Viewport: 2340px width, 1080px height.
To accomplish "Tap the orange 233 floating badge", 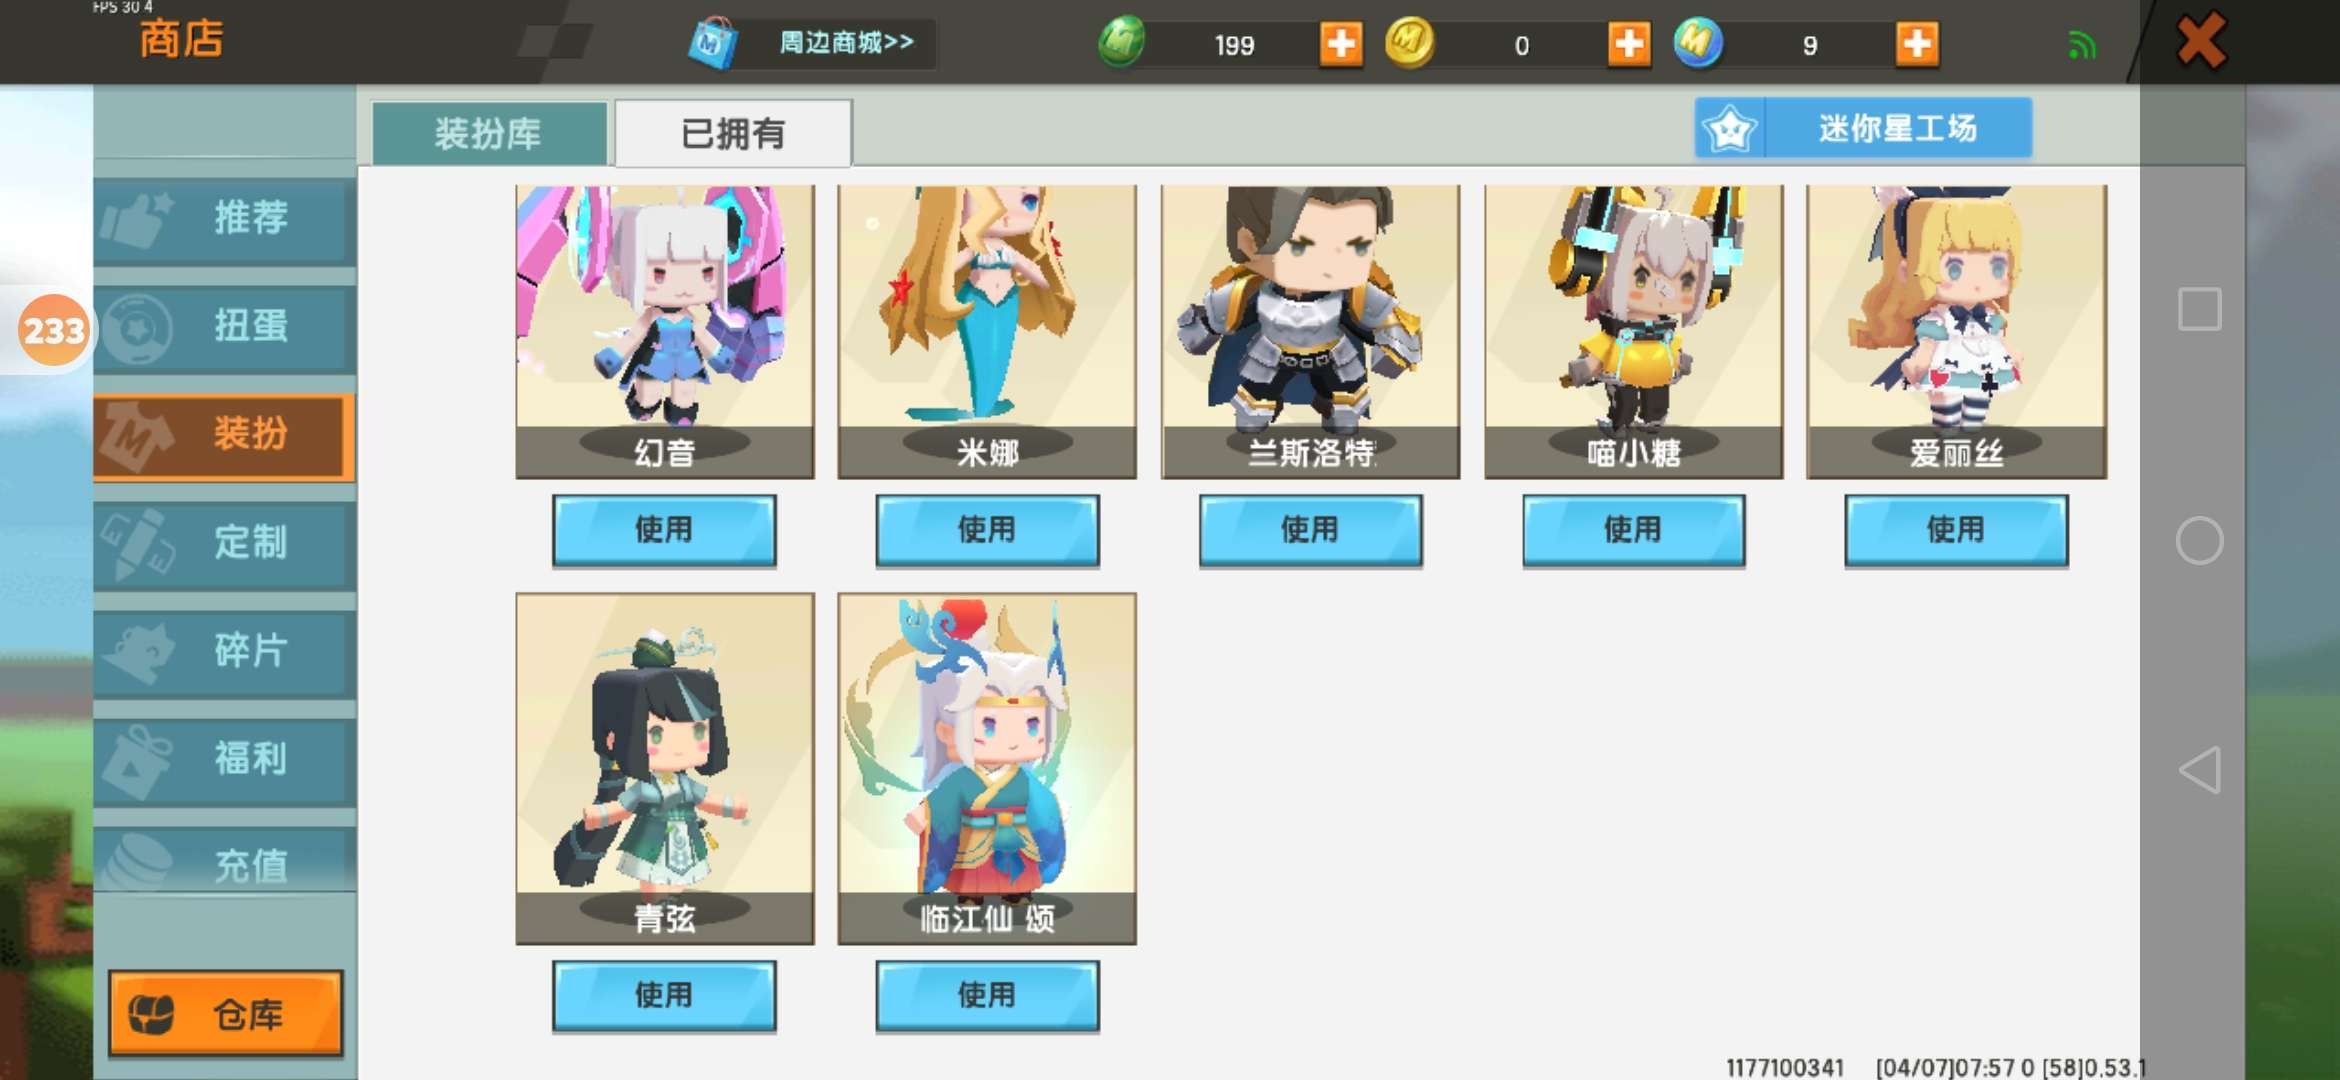I will point(53,330).
